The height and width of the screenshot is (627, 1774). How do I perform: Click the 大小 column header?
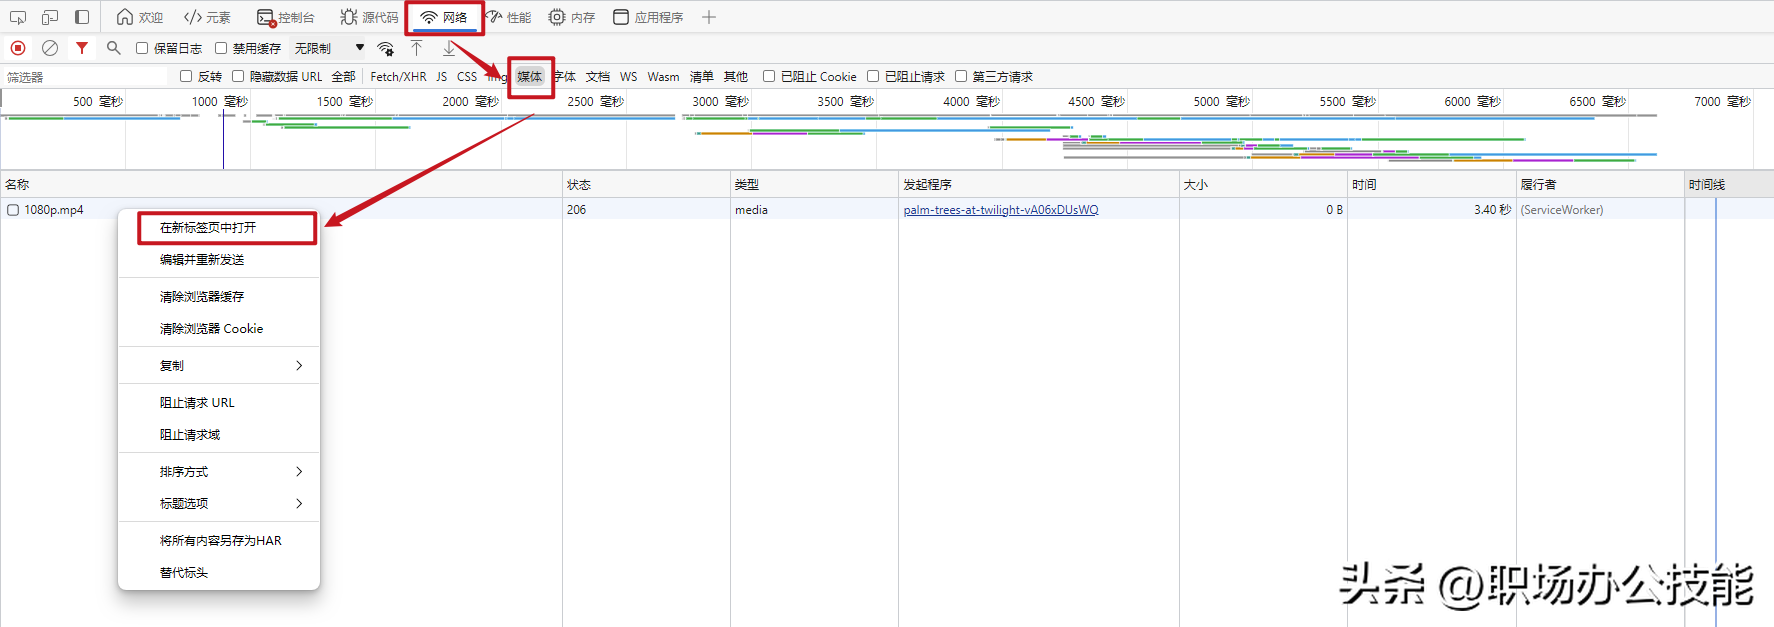pyautogui.click(x=1263, y=184)
